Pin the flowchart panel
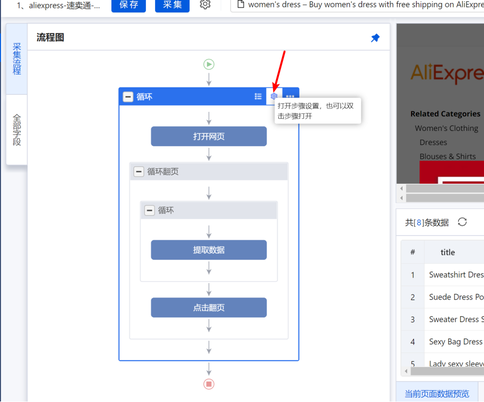 (x=375, y=38)
